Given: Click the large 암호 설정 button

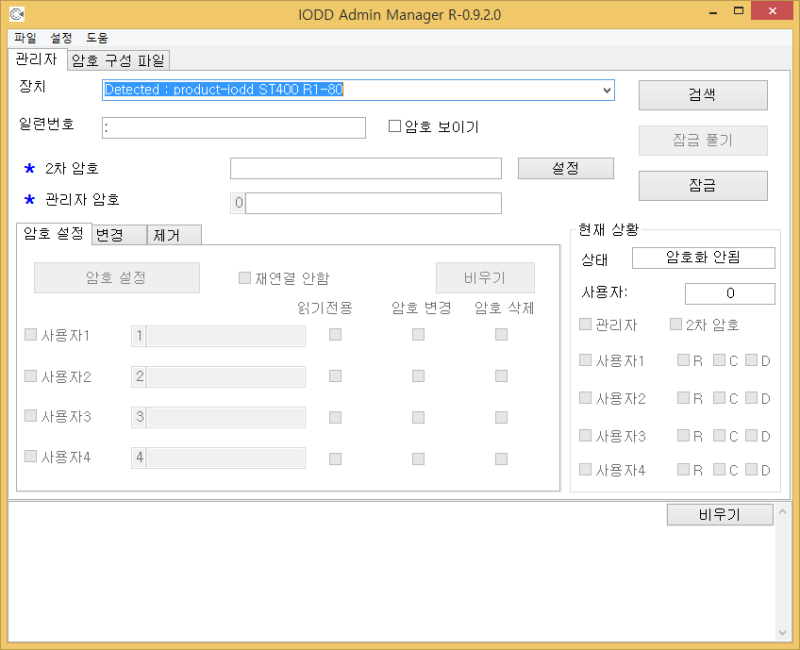Looking at the screenshot, I should pos(117,278).
